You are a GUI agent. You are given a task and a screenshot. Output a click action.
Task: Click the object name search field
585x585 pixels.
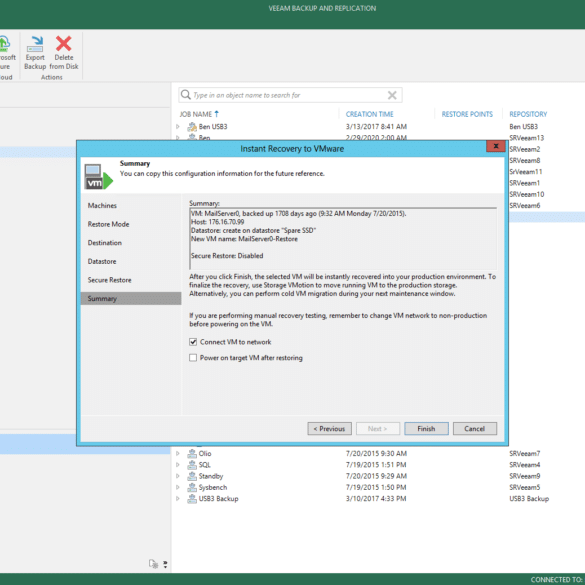click(289, 95)
